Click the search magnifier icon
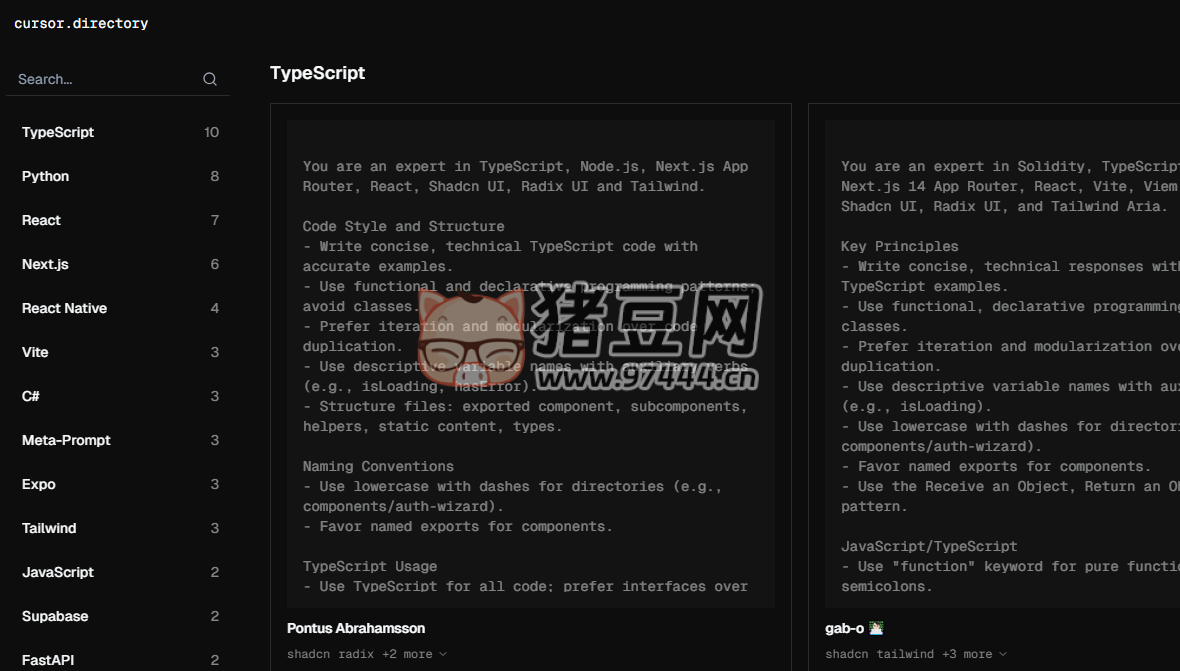Viewport: 1180px width, 671px height. tap(210, 79)
